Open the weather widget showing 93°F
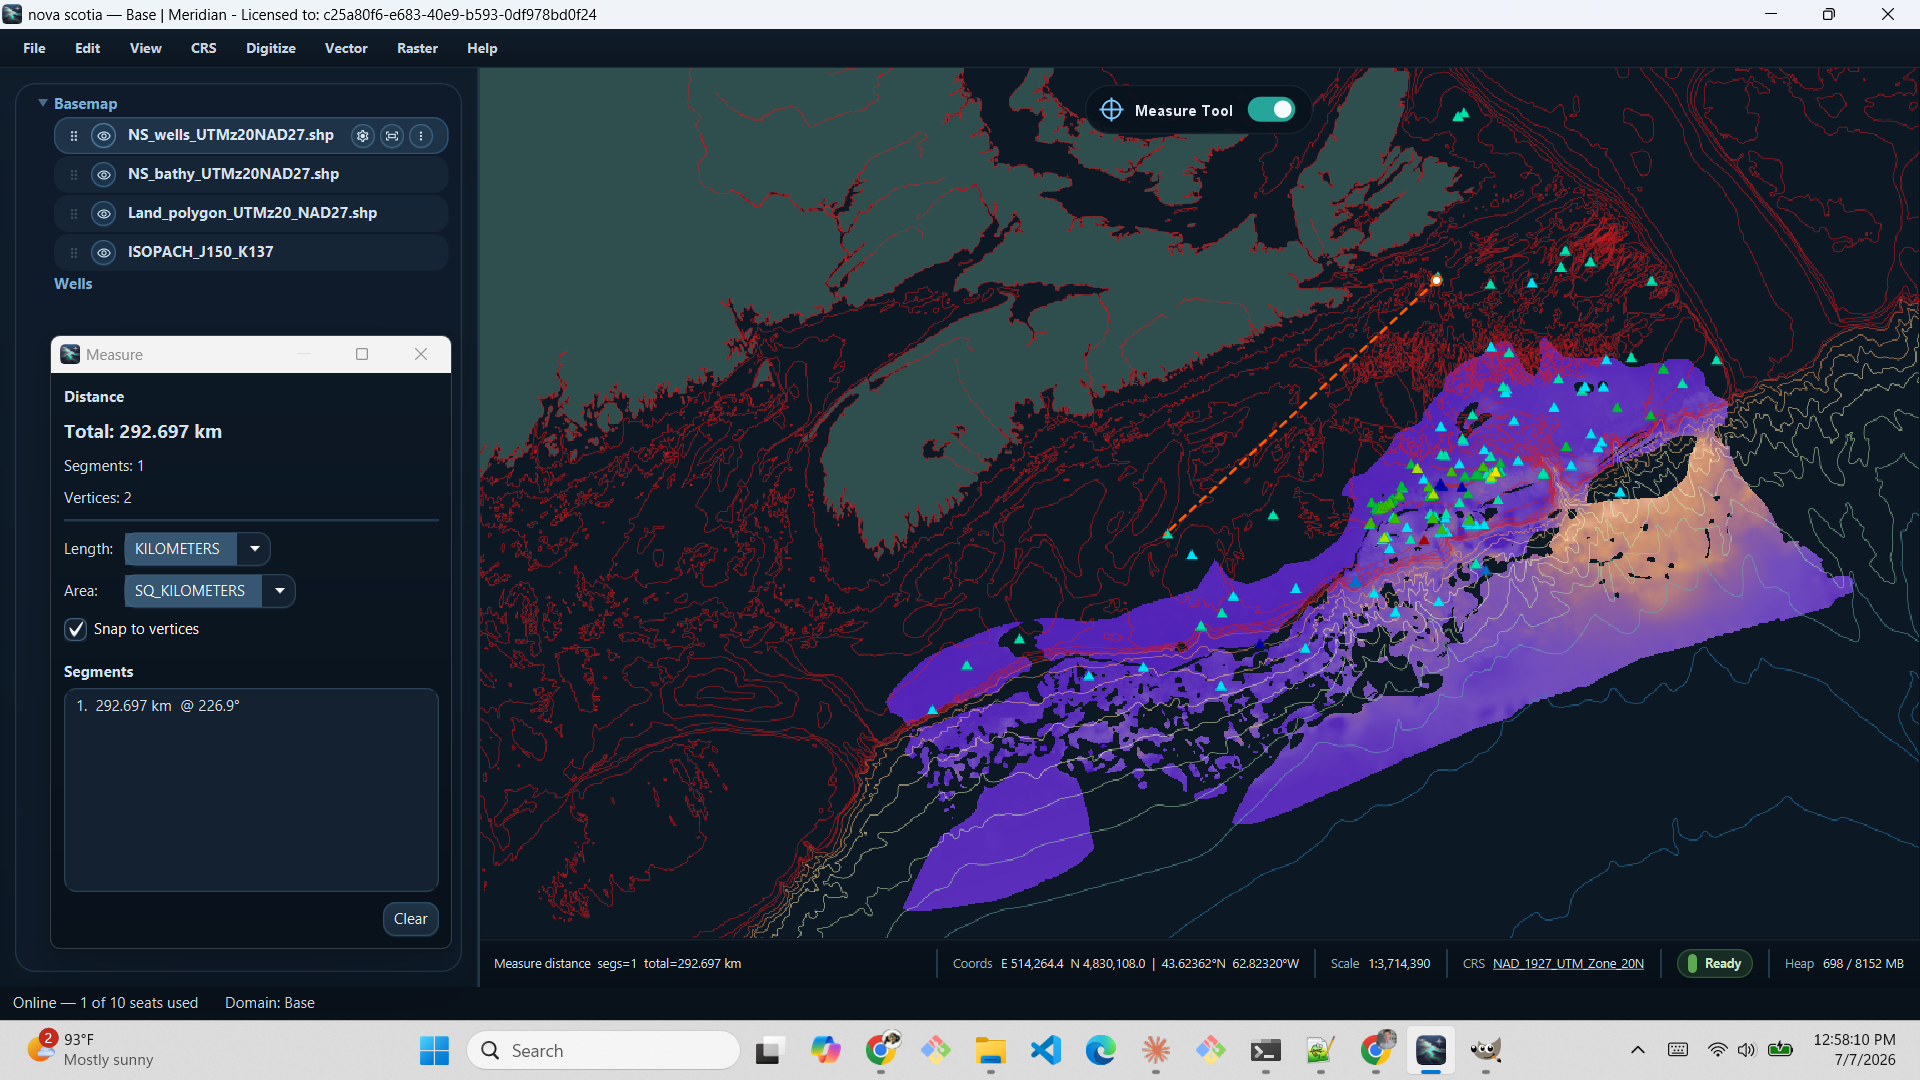1920x1080 pixels. [90, 1050]
